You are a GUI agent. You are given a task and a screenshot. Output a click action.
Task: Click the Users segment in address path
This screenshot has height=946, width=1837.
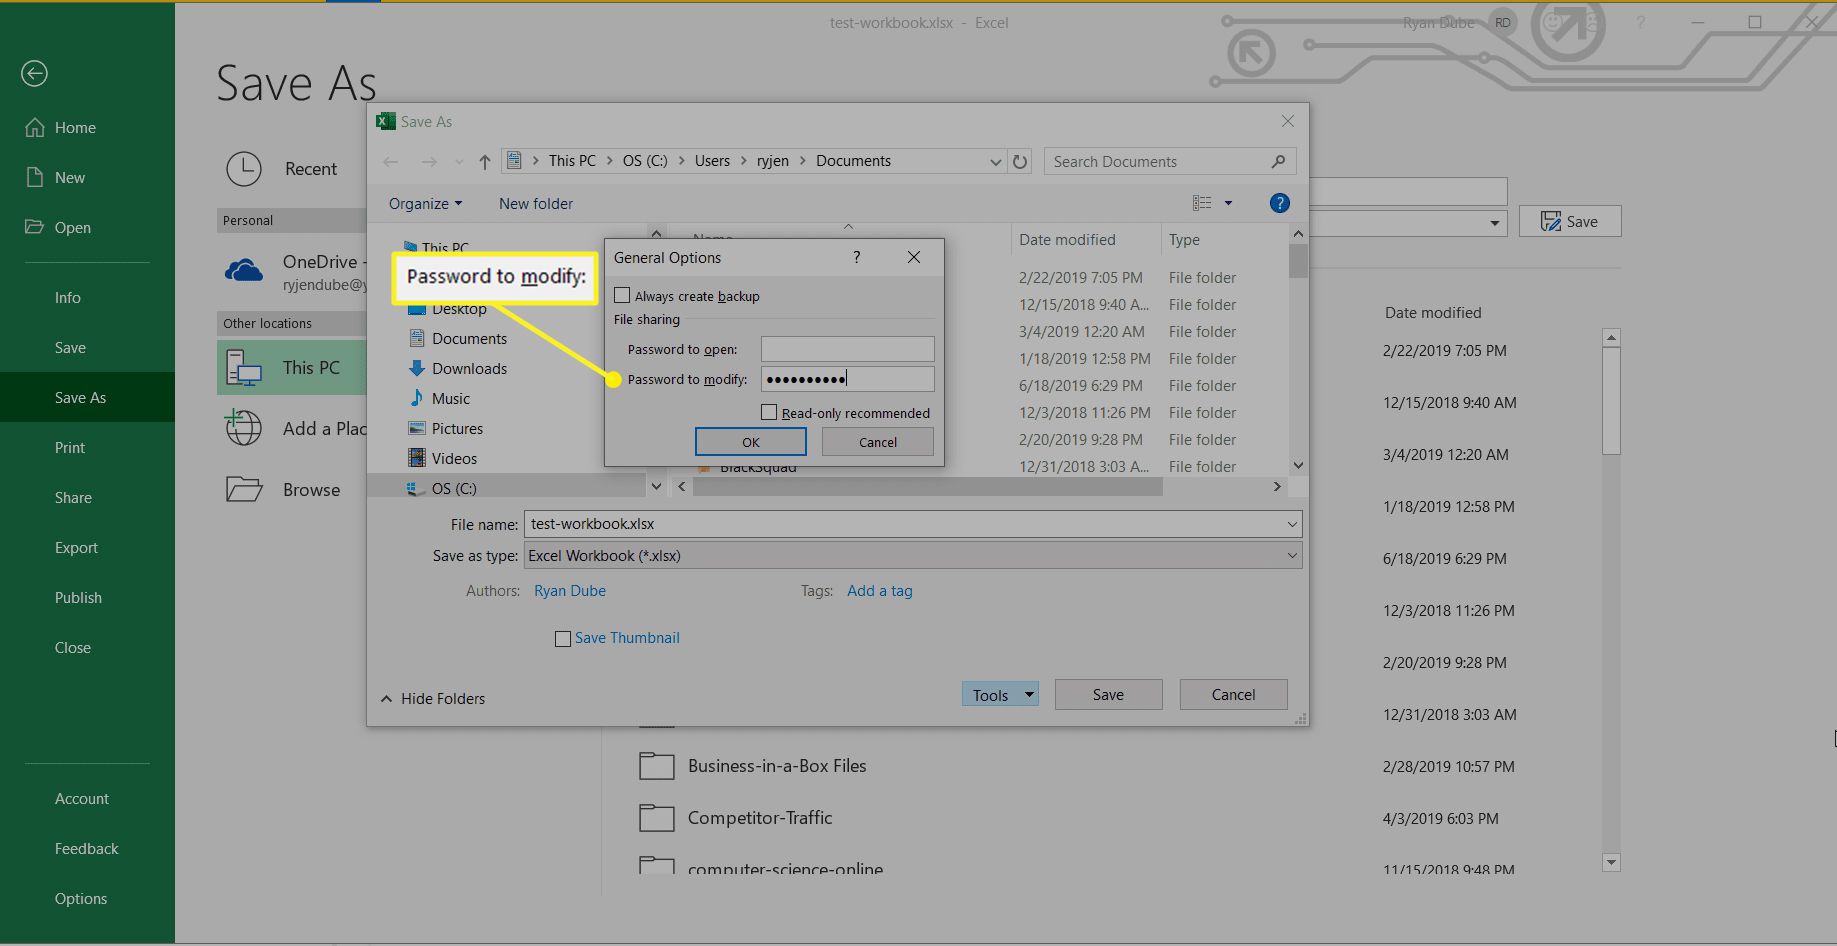click(712, 160)
